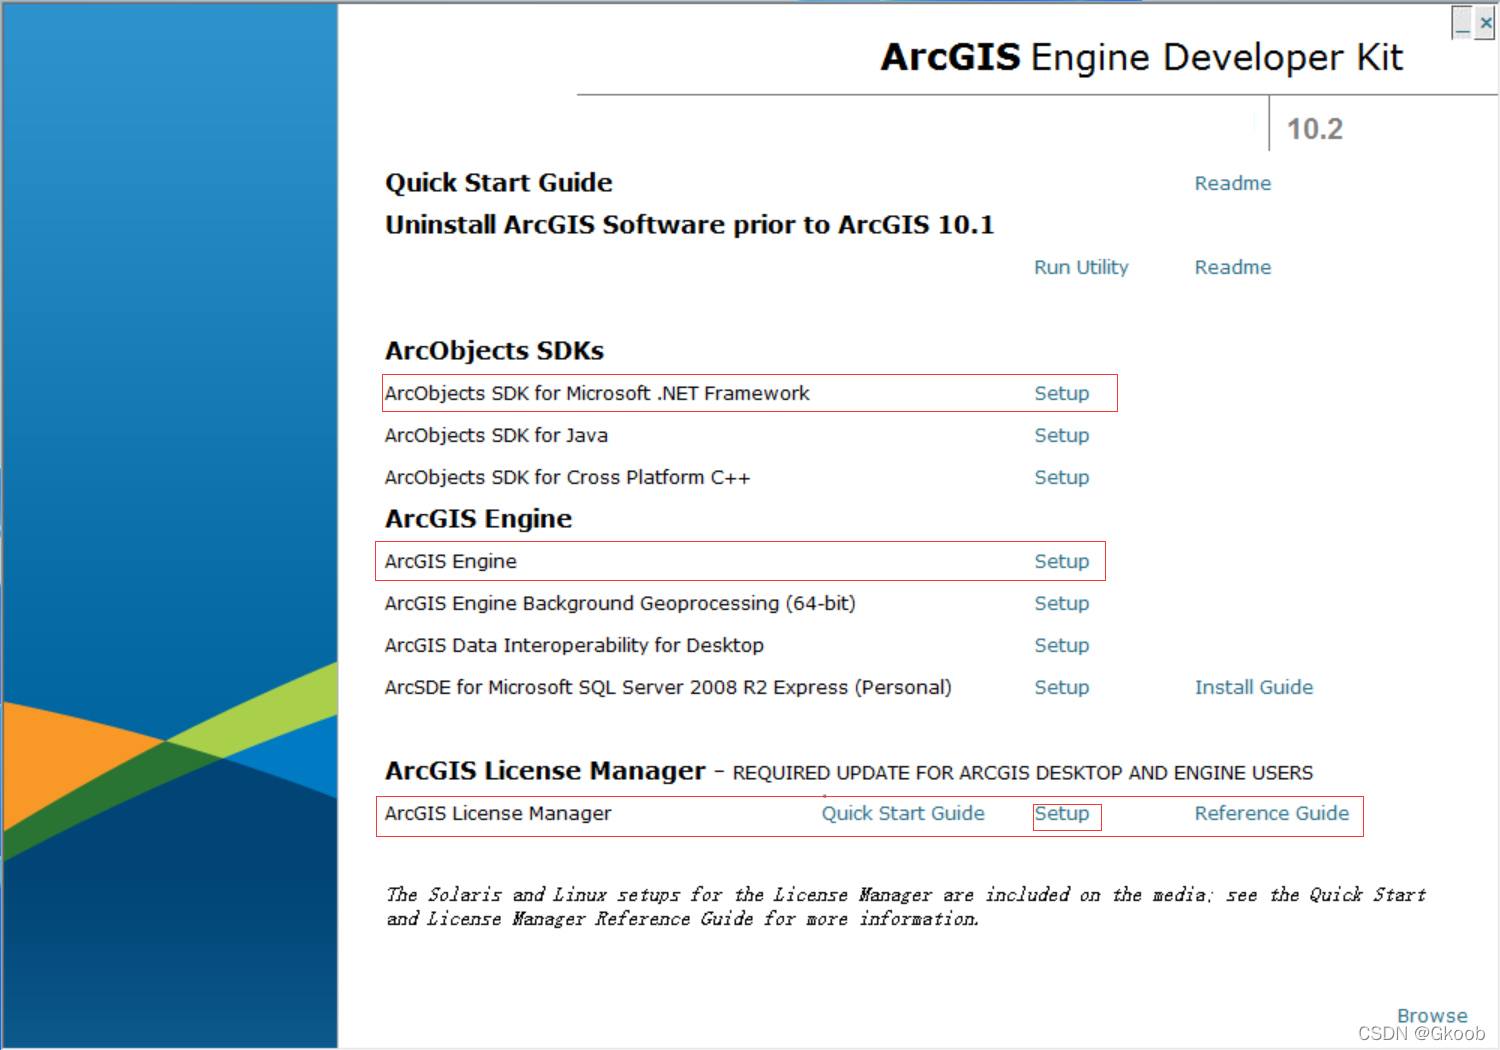The image size is (1500, 1050).
Task: Click the ArcGIS Engine Developer Kit title
Action: tap(1141, 57)
